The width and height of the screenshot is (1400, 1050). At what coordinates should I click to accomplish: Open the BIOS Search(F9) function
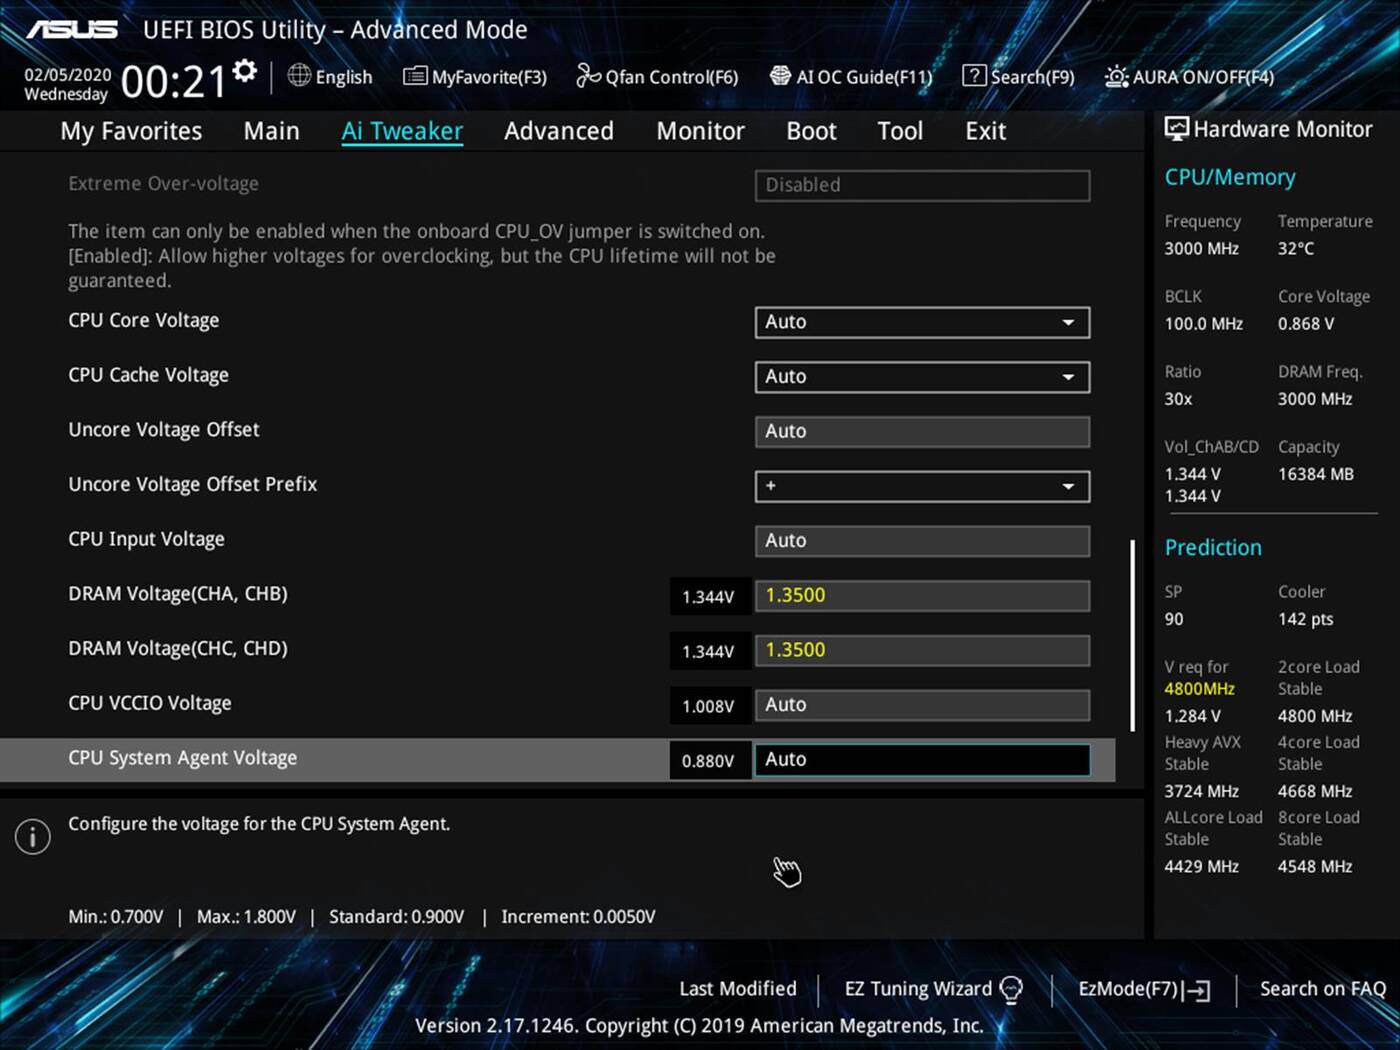[x=1017, y=76]
